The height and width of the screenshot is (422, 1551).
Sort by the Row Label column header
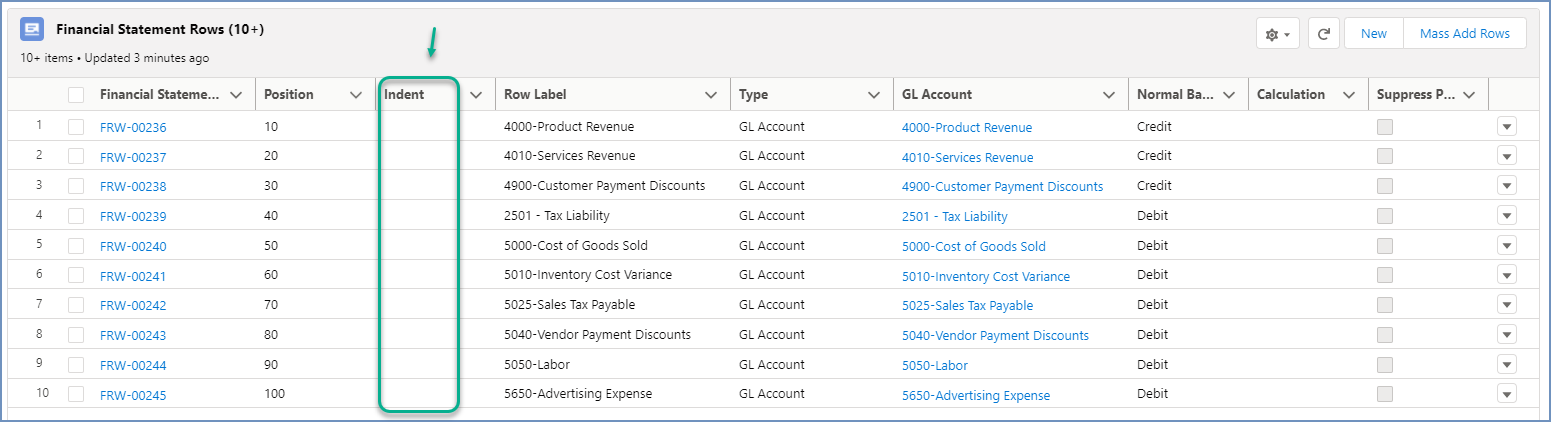[x=535, y=95]
